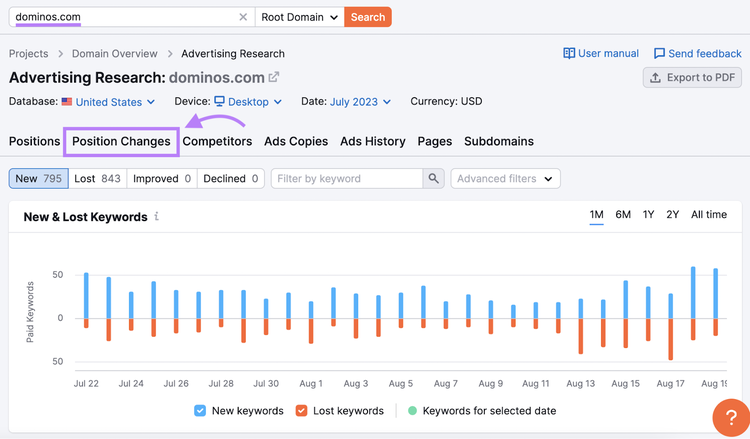Viewport: 750px width, 439px height.
Task: Toggle the New keywords checkbox
Action: click(200, 411)
